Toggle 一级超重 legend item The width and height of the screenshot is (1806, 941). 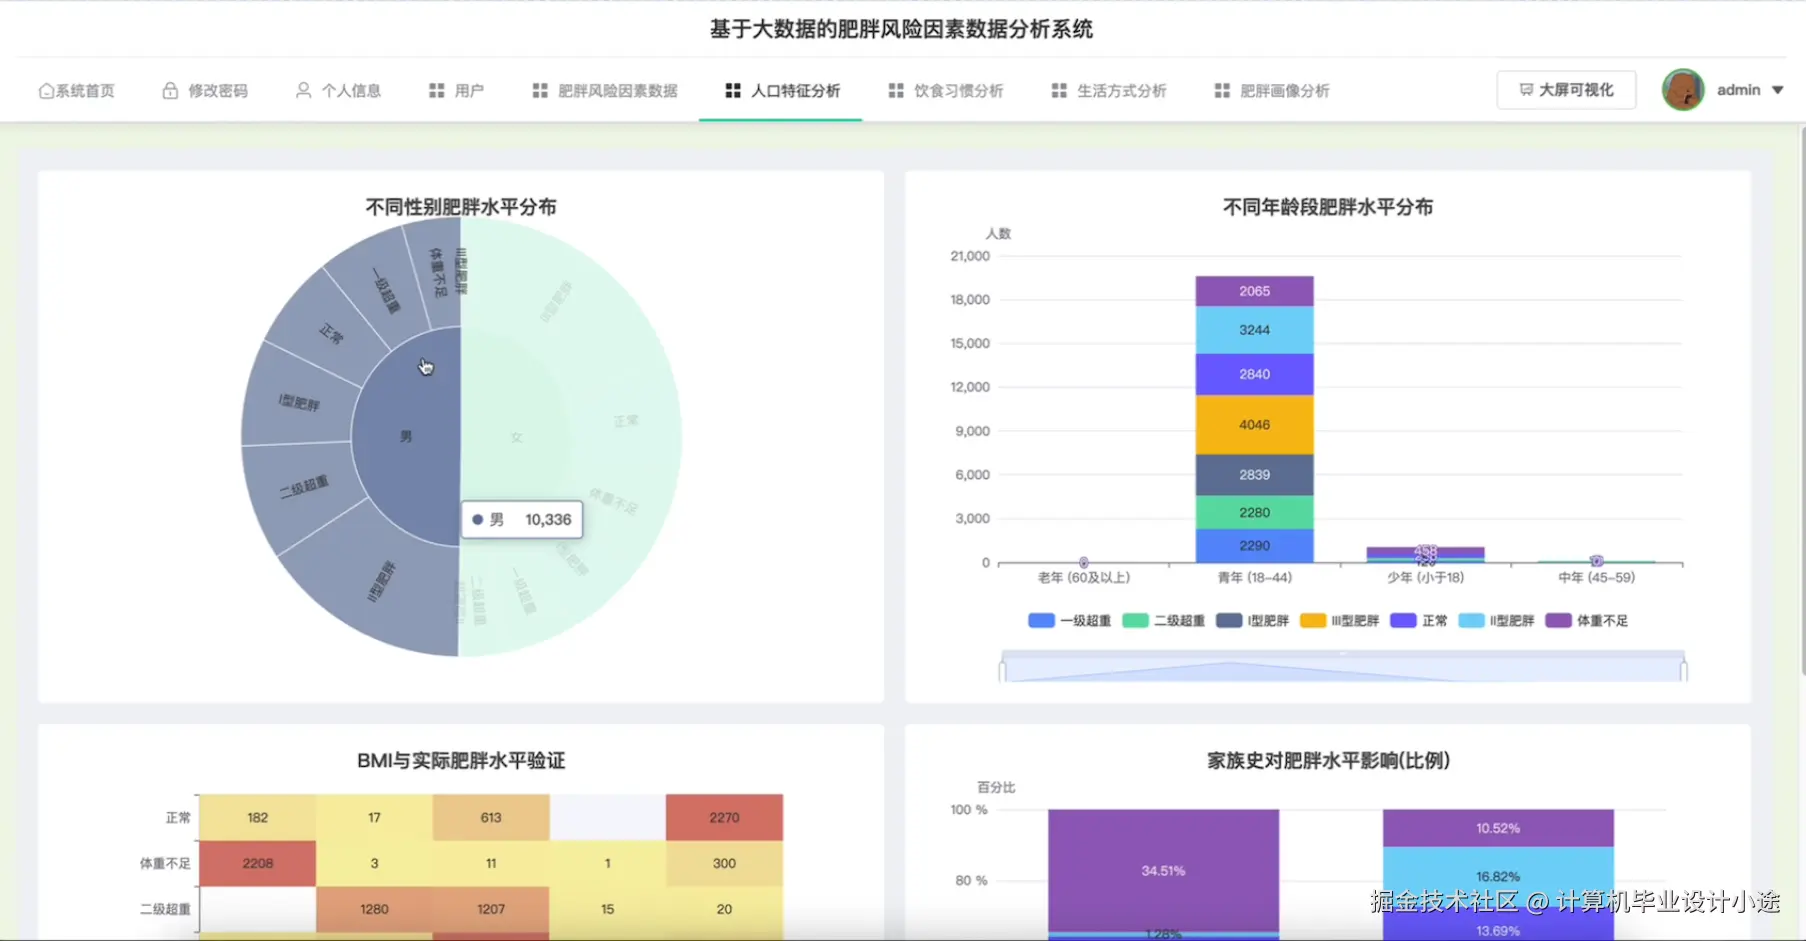(x=1069, y=621)
